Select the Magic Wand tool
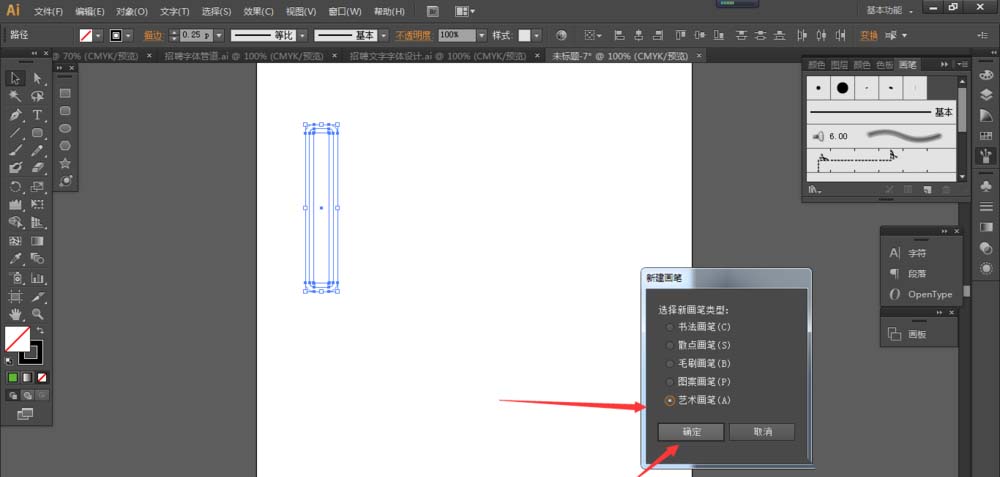Screen dimensions: 1000x477 (x=15, y=97)
